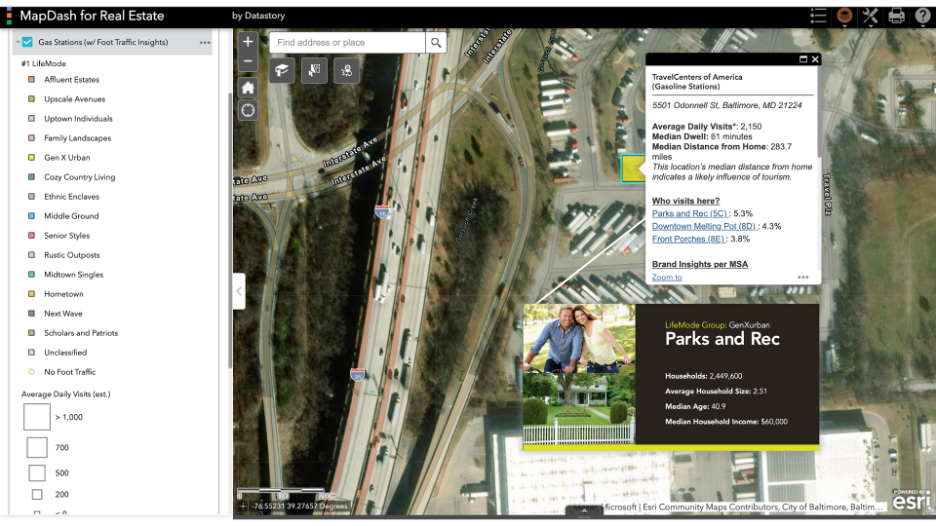Click Ethnic Enclaves legend entry
The height and width of the screenshot is (526, 936).
[x=72, y=196]
